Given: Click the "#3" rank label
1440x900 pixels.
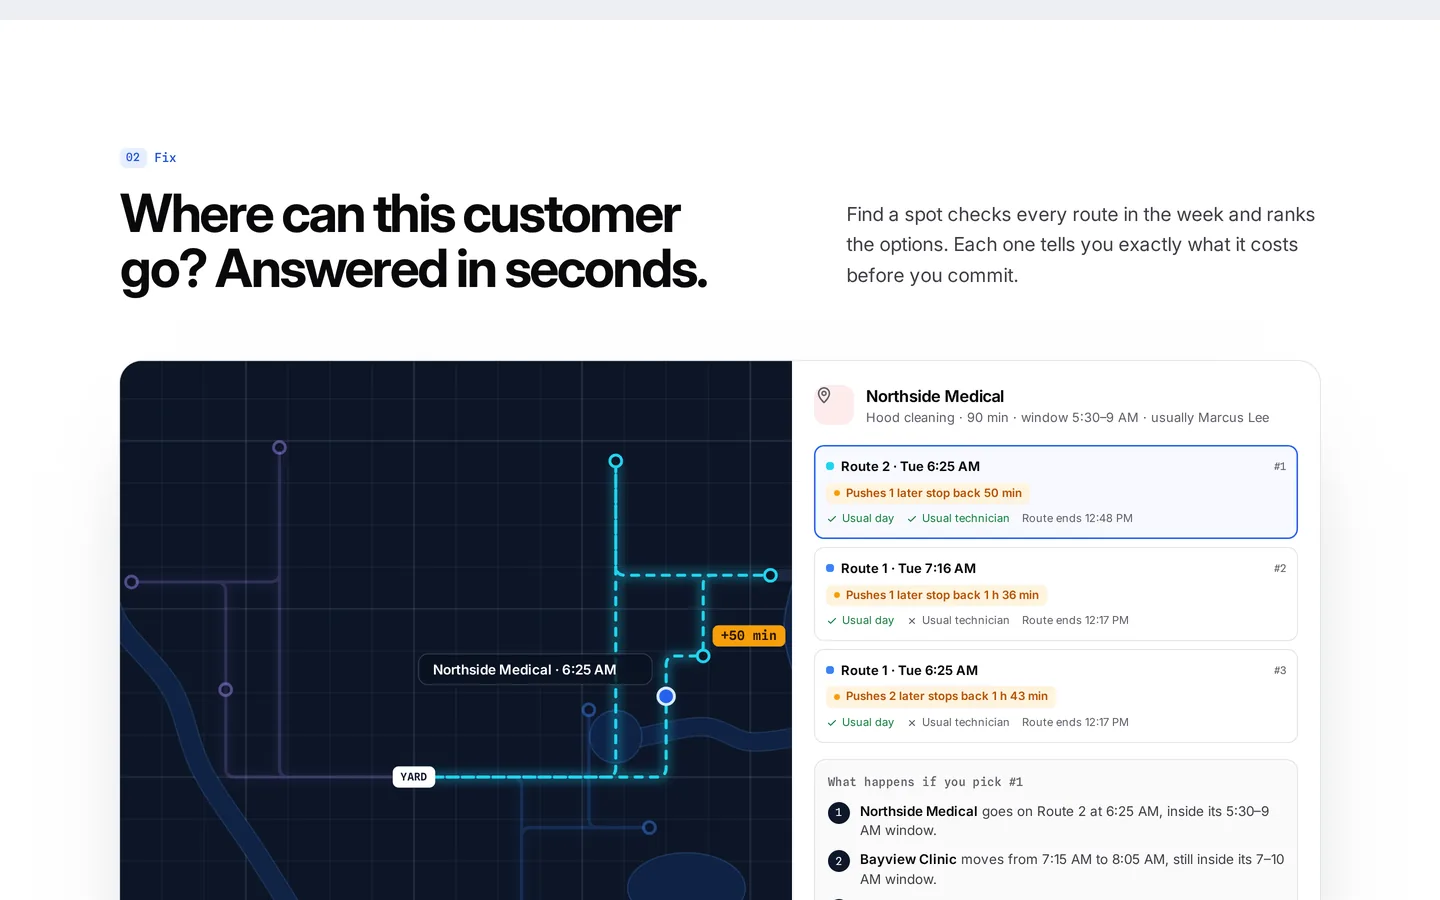Looking at the screenshot, I should pos(1280,671).
